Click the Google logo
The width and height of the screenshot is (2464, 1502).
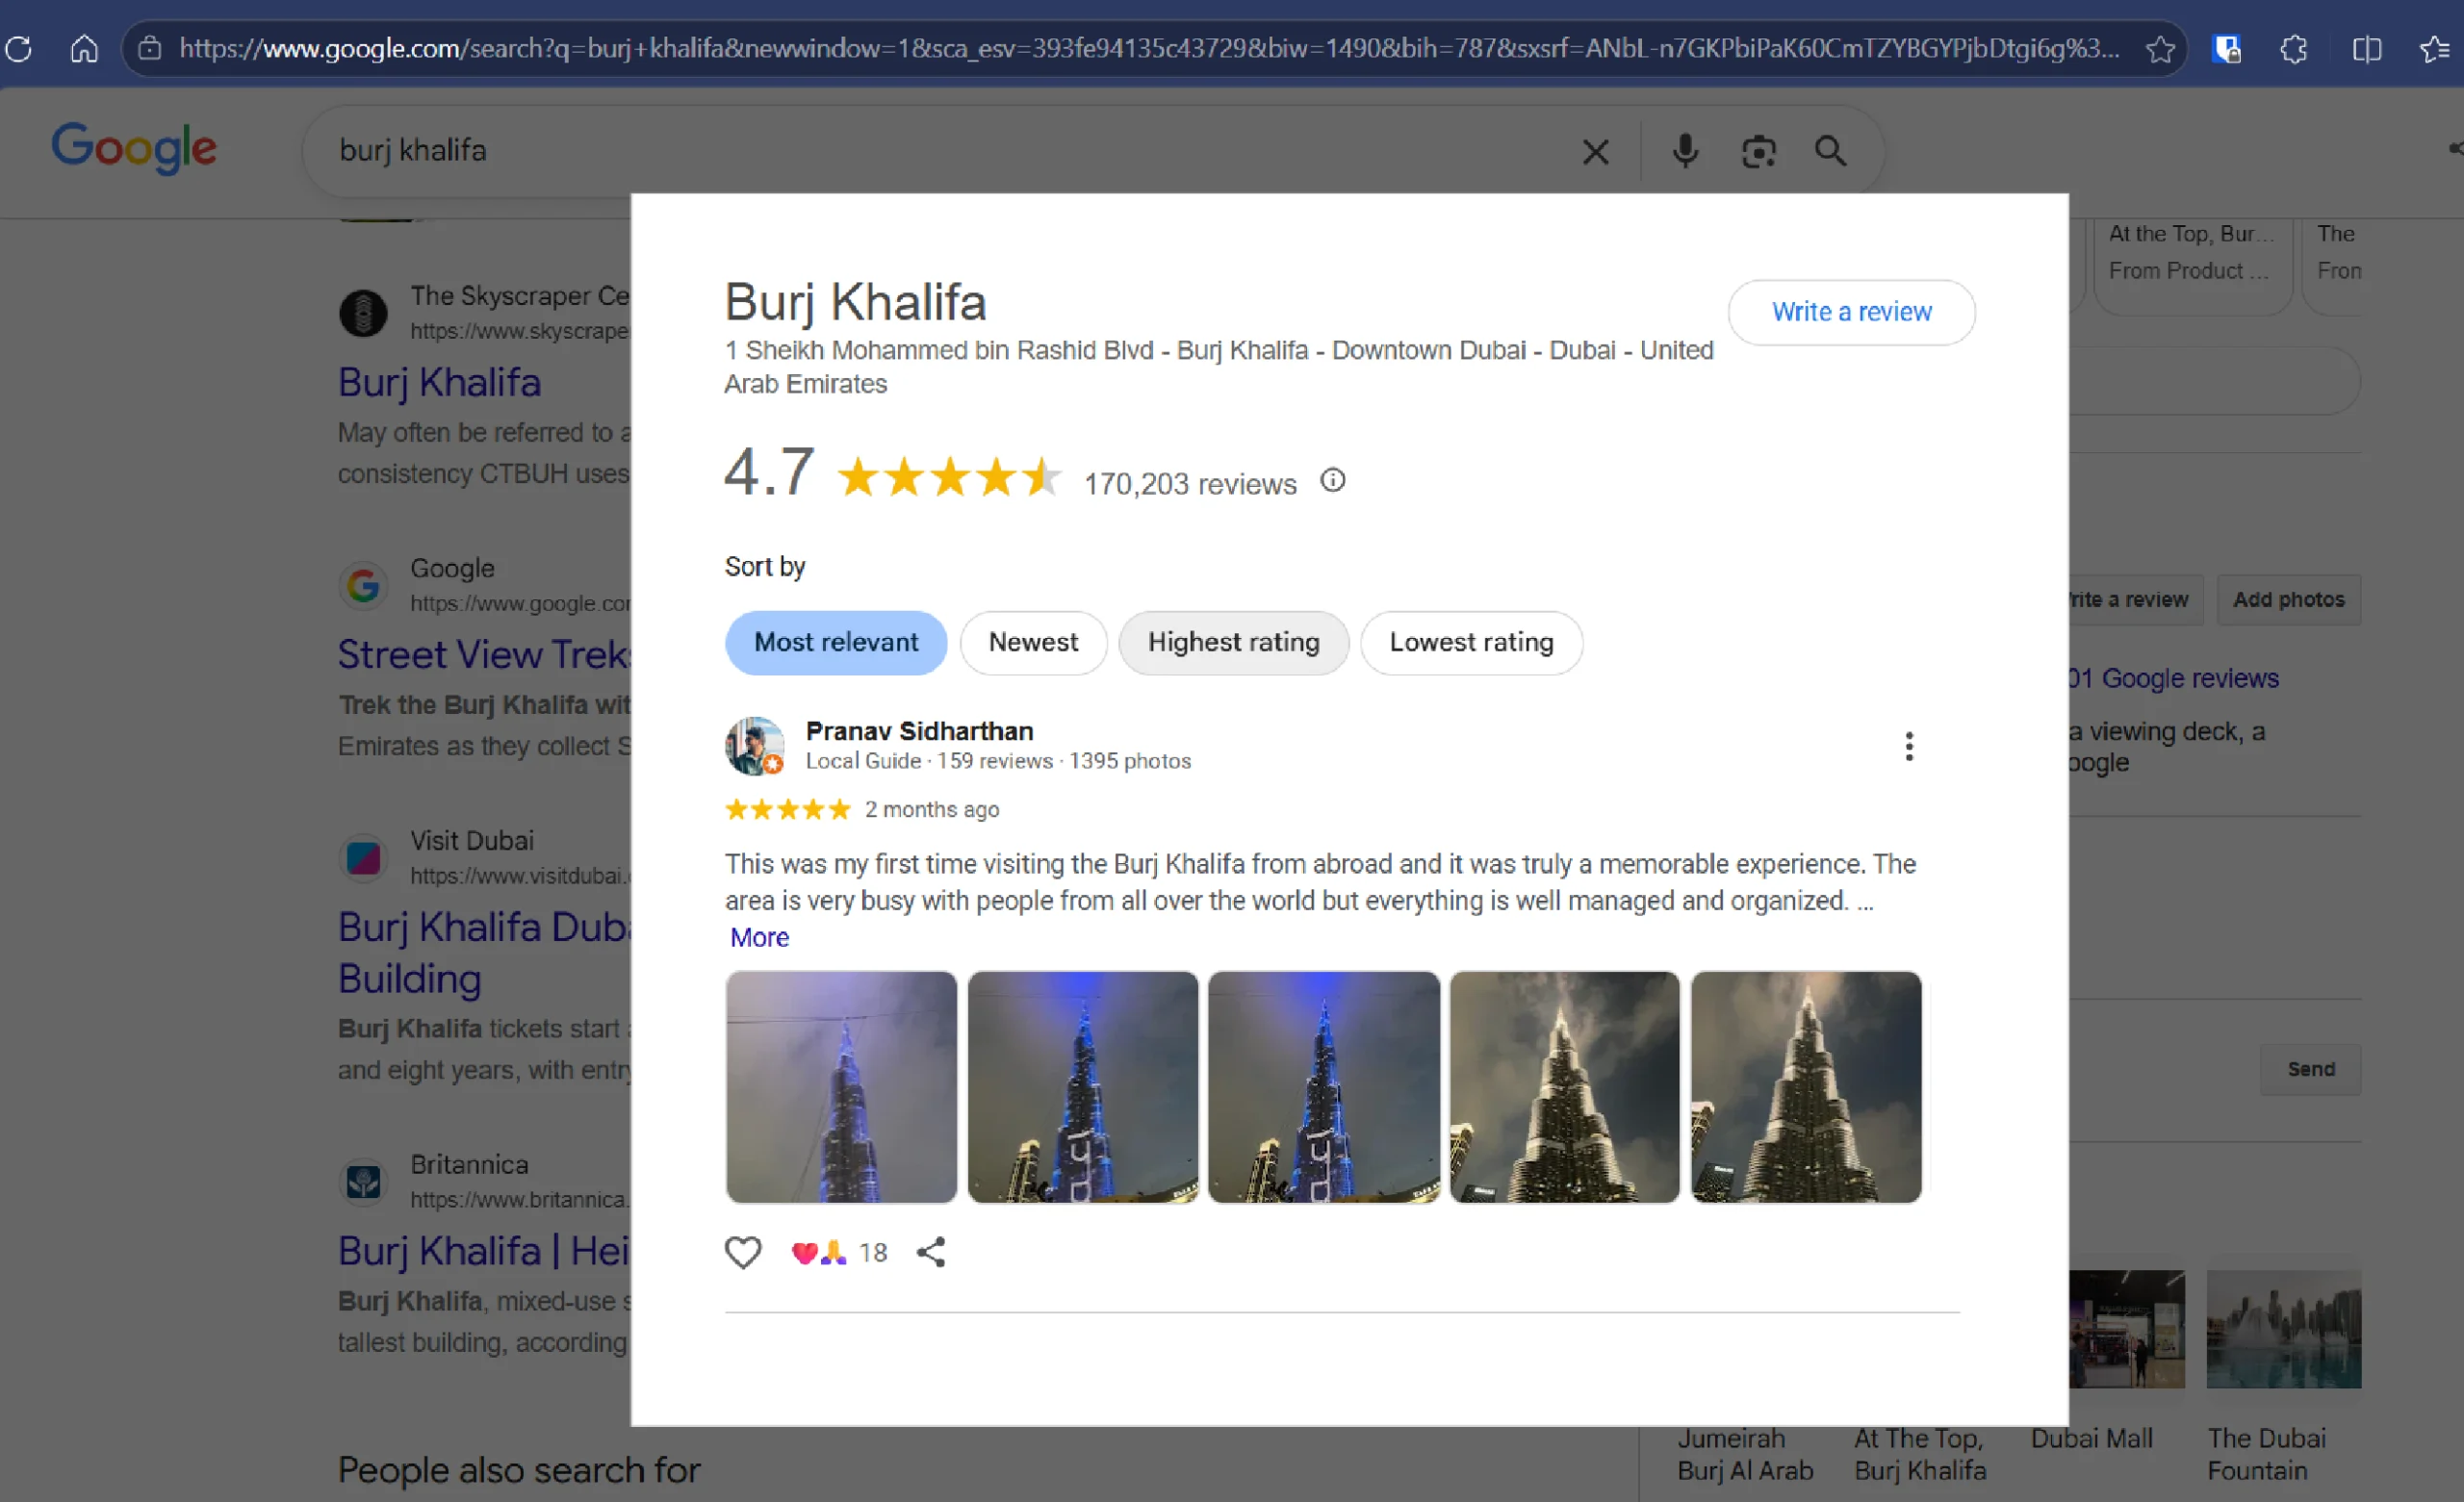[134, 148]
